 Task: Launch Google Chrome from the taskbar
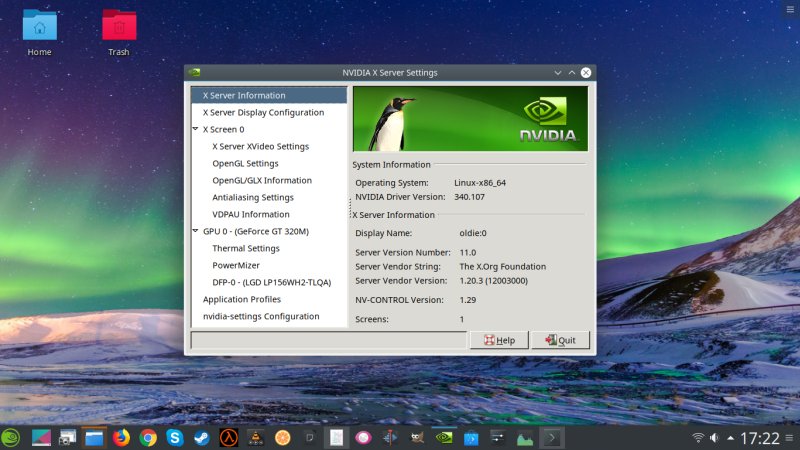(148, 438)
